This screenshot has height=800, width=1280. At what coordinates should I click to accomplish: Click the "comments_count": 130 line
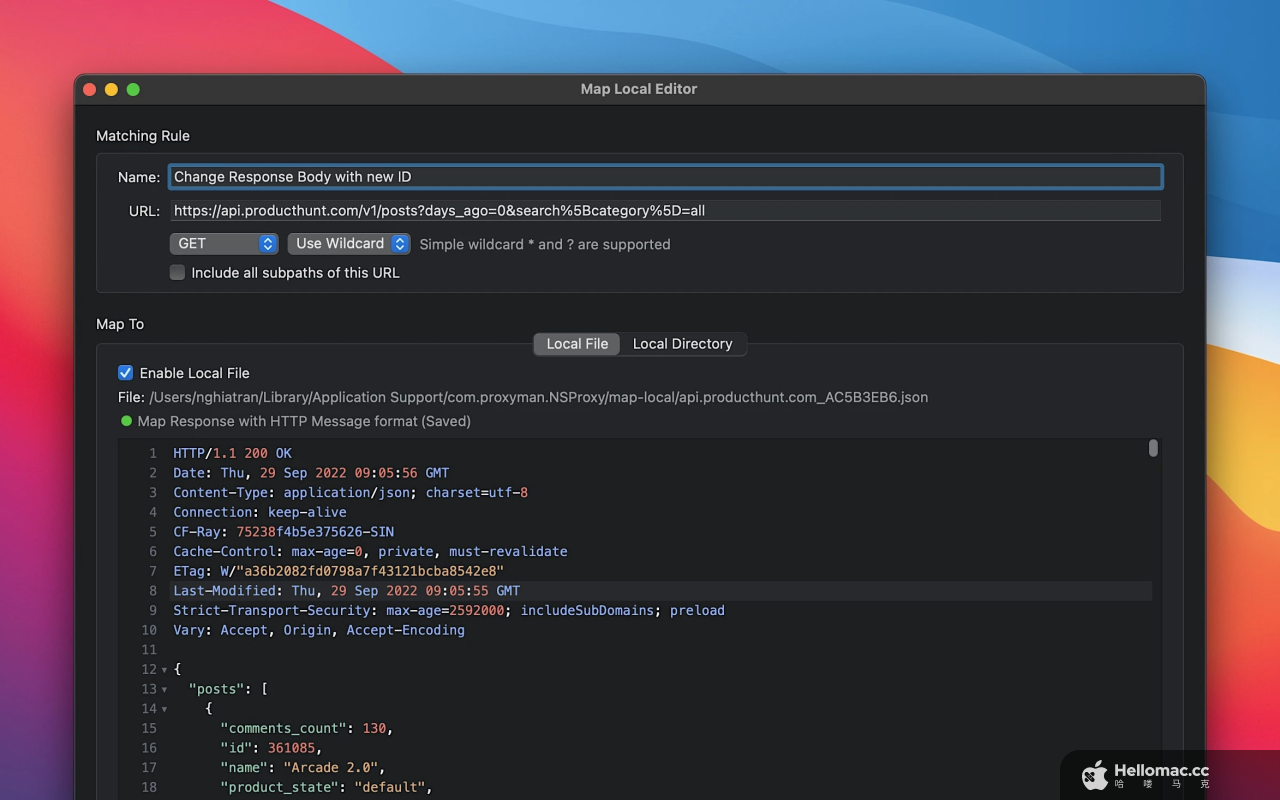point(307,729)
